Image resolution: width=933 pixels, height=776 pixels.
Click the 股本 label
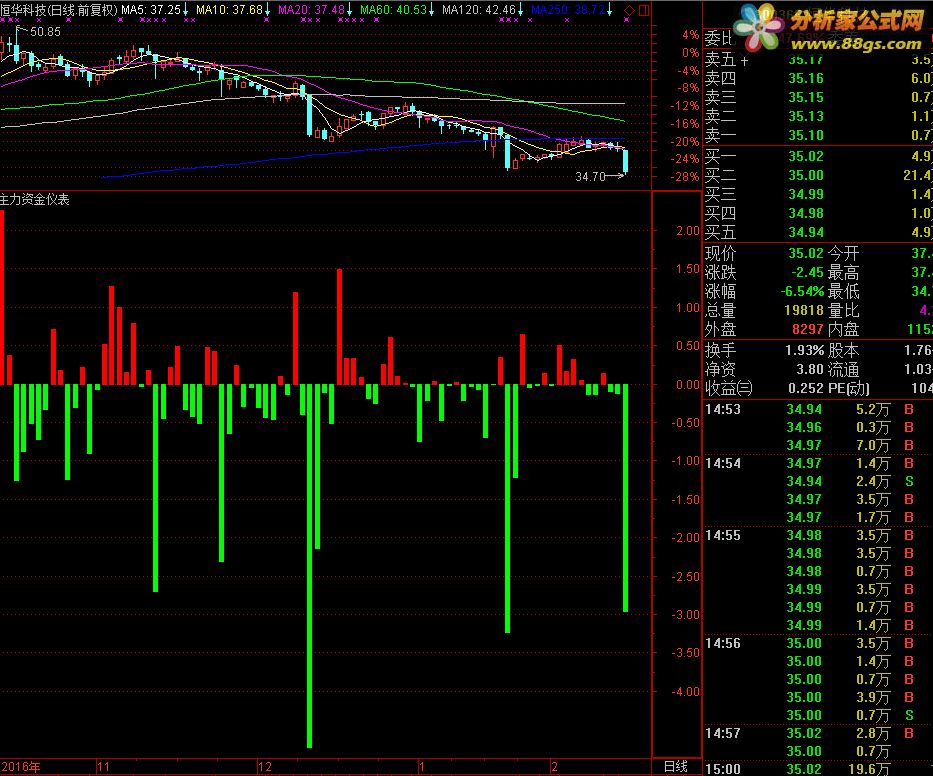pyautogui.click(x=843, y=351)
